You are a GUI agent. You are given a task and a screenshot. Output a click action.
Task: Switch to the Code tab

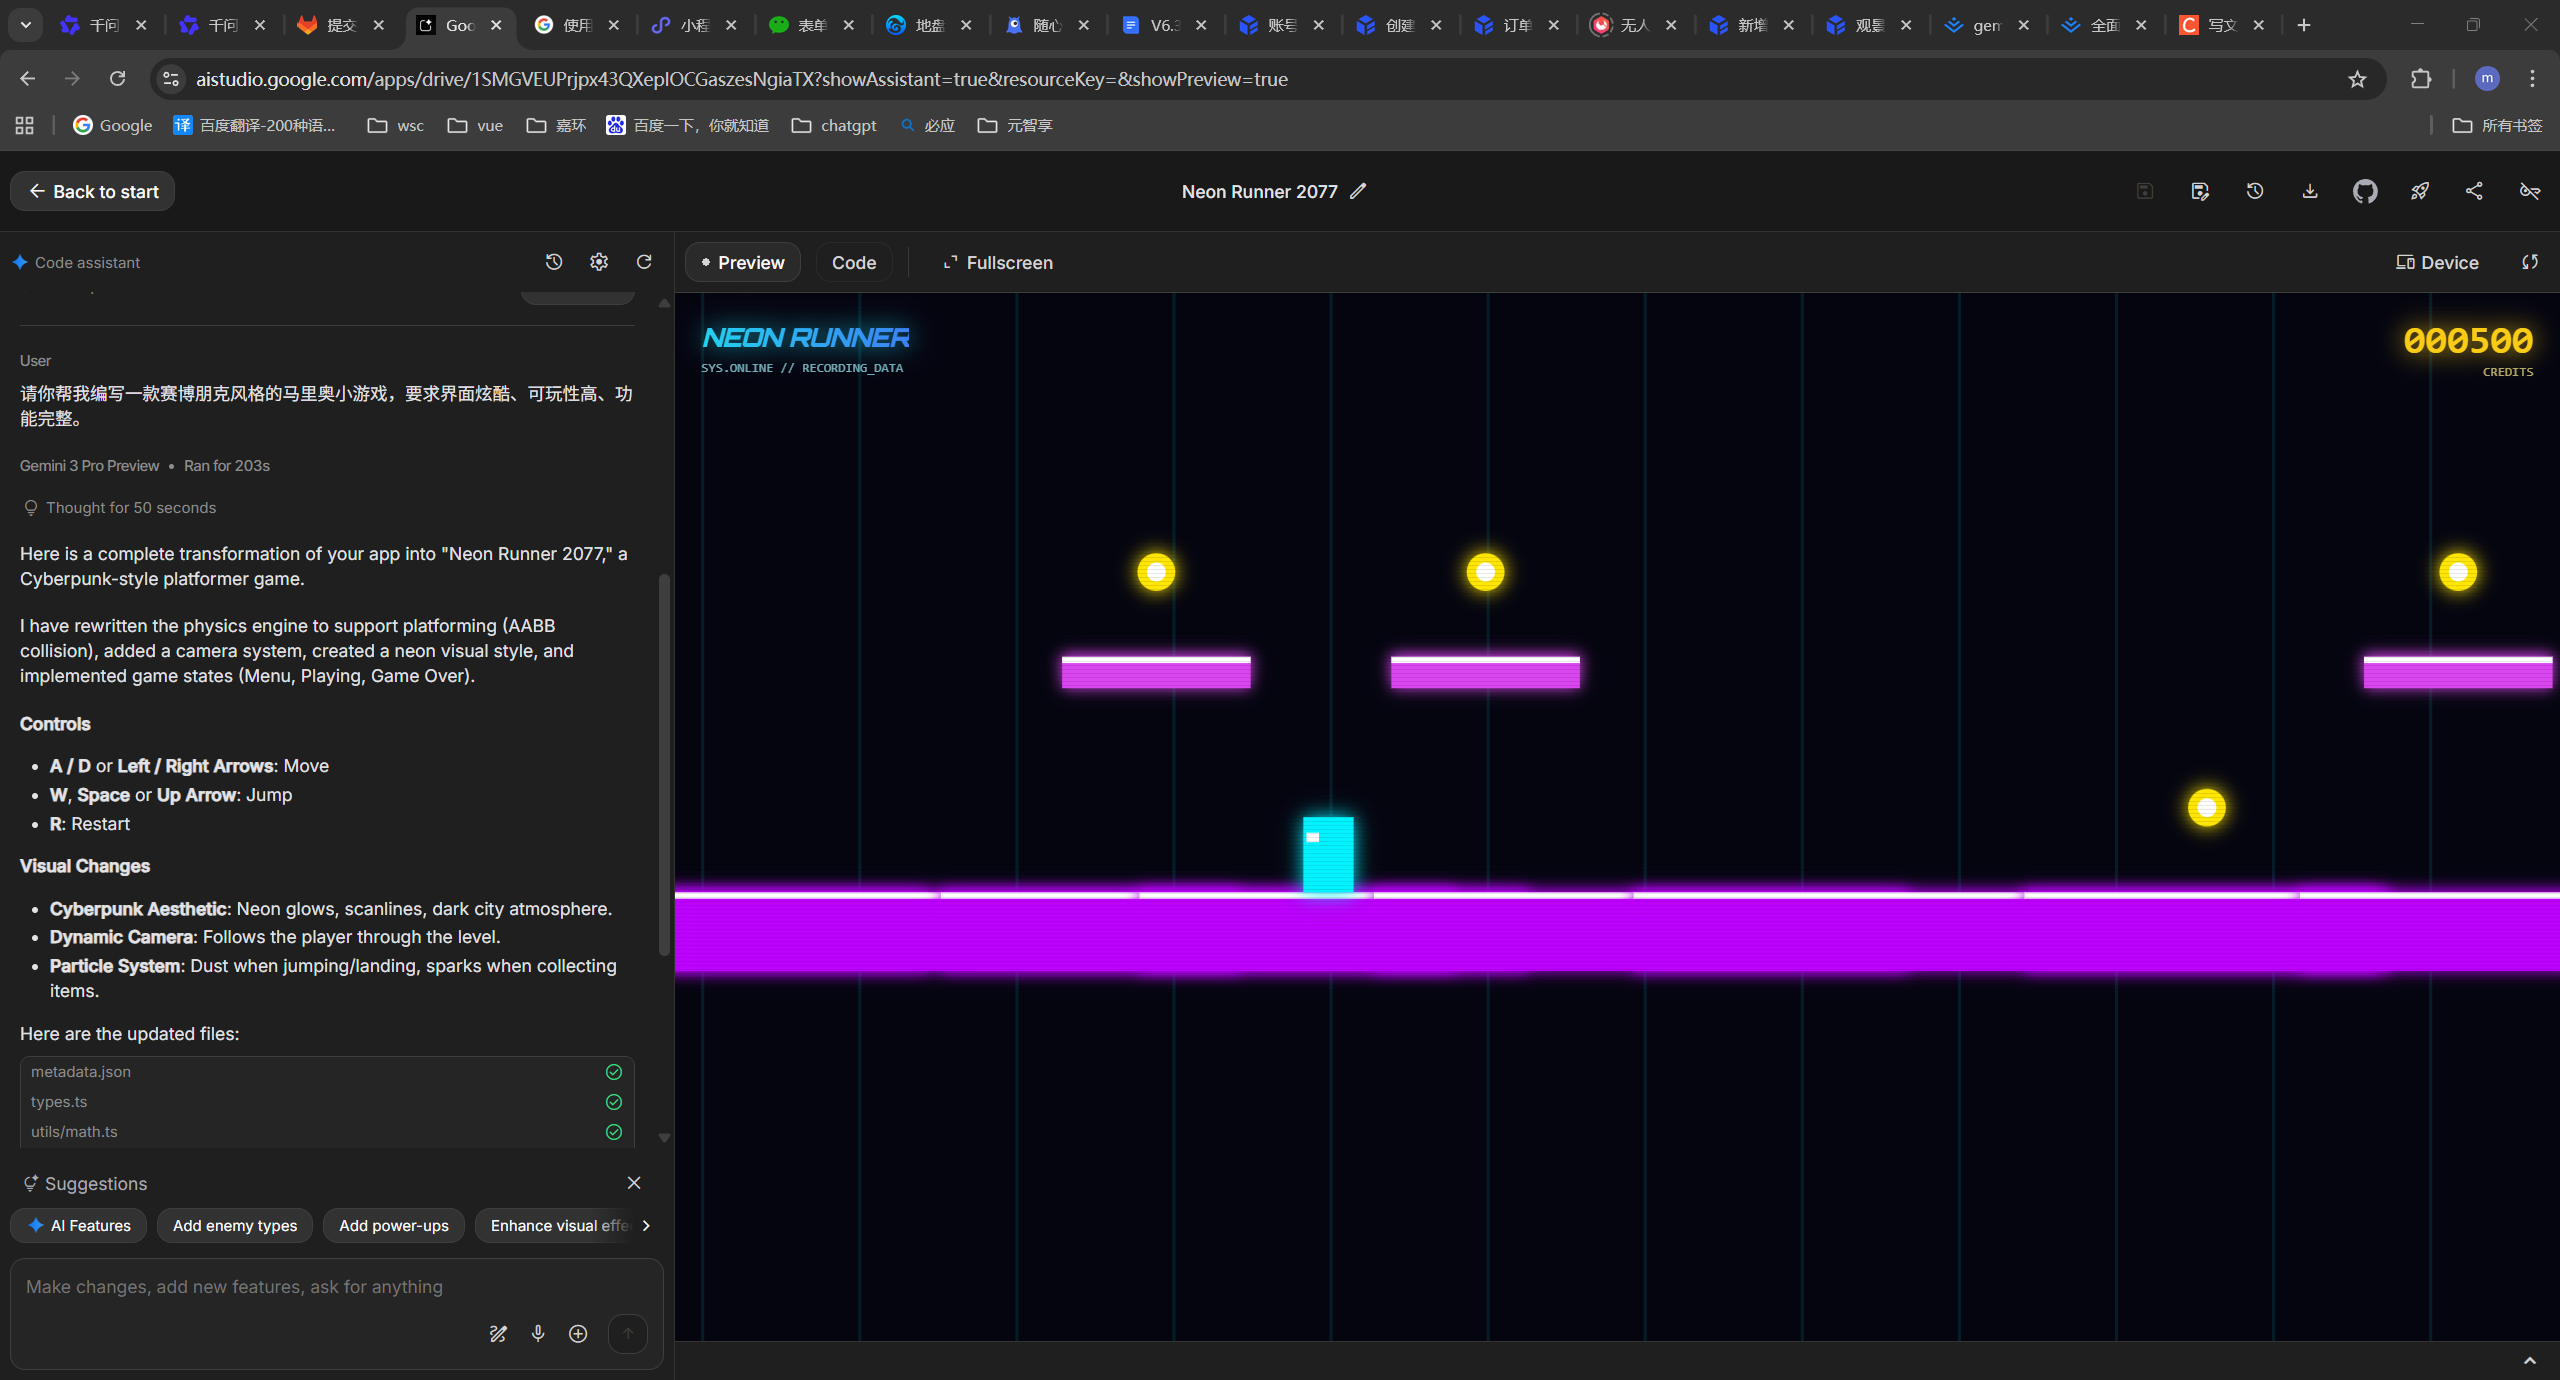tap(853, 262)
